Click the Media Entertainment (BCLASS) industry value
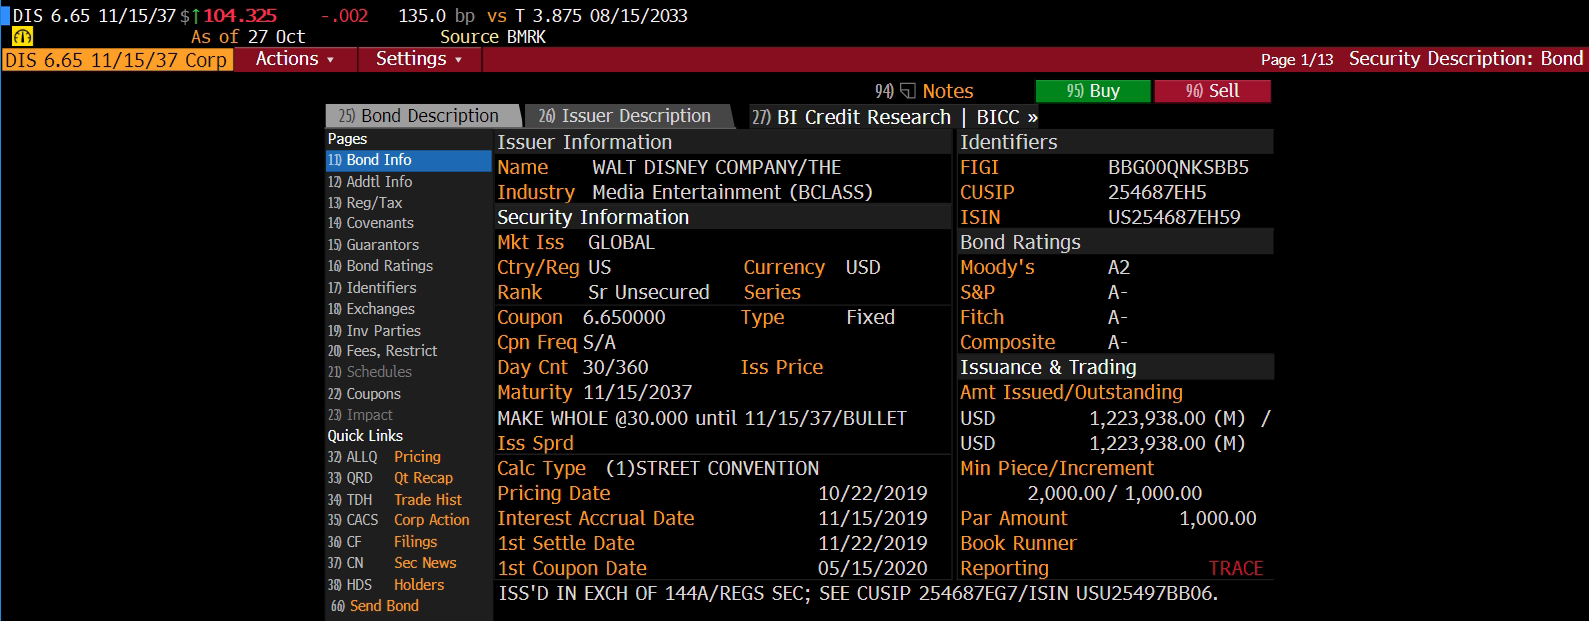Image resolution: width=1589 pixels, height=621 pixels. click(x=732, y=192)
